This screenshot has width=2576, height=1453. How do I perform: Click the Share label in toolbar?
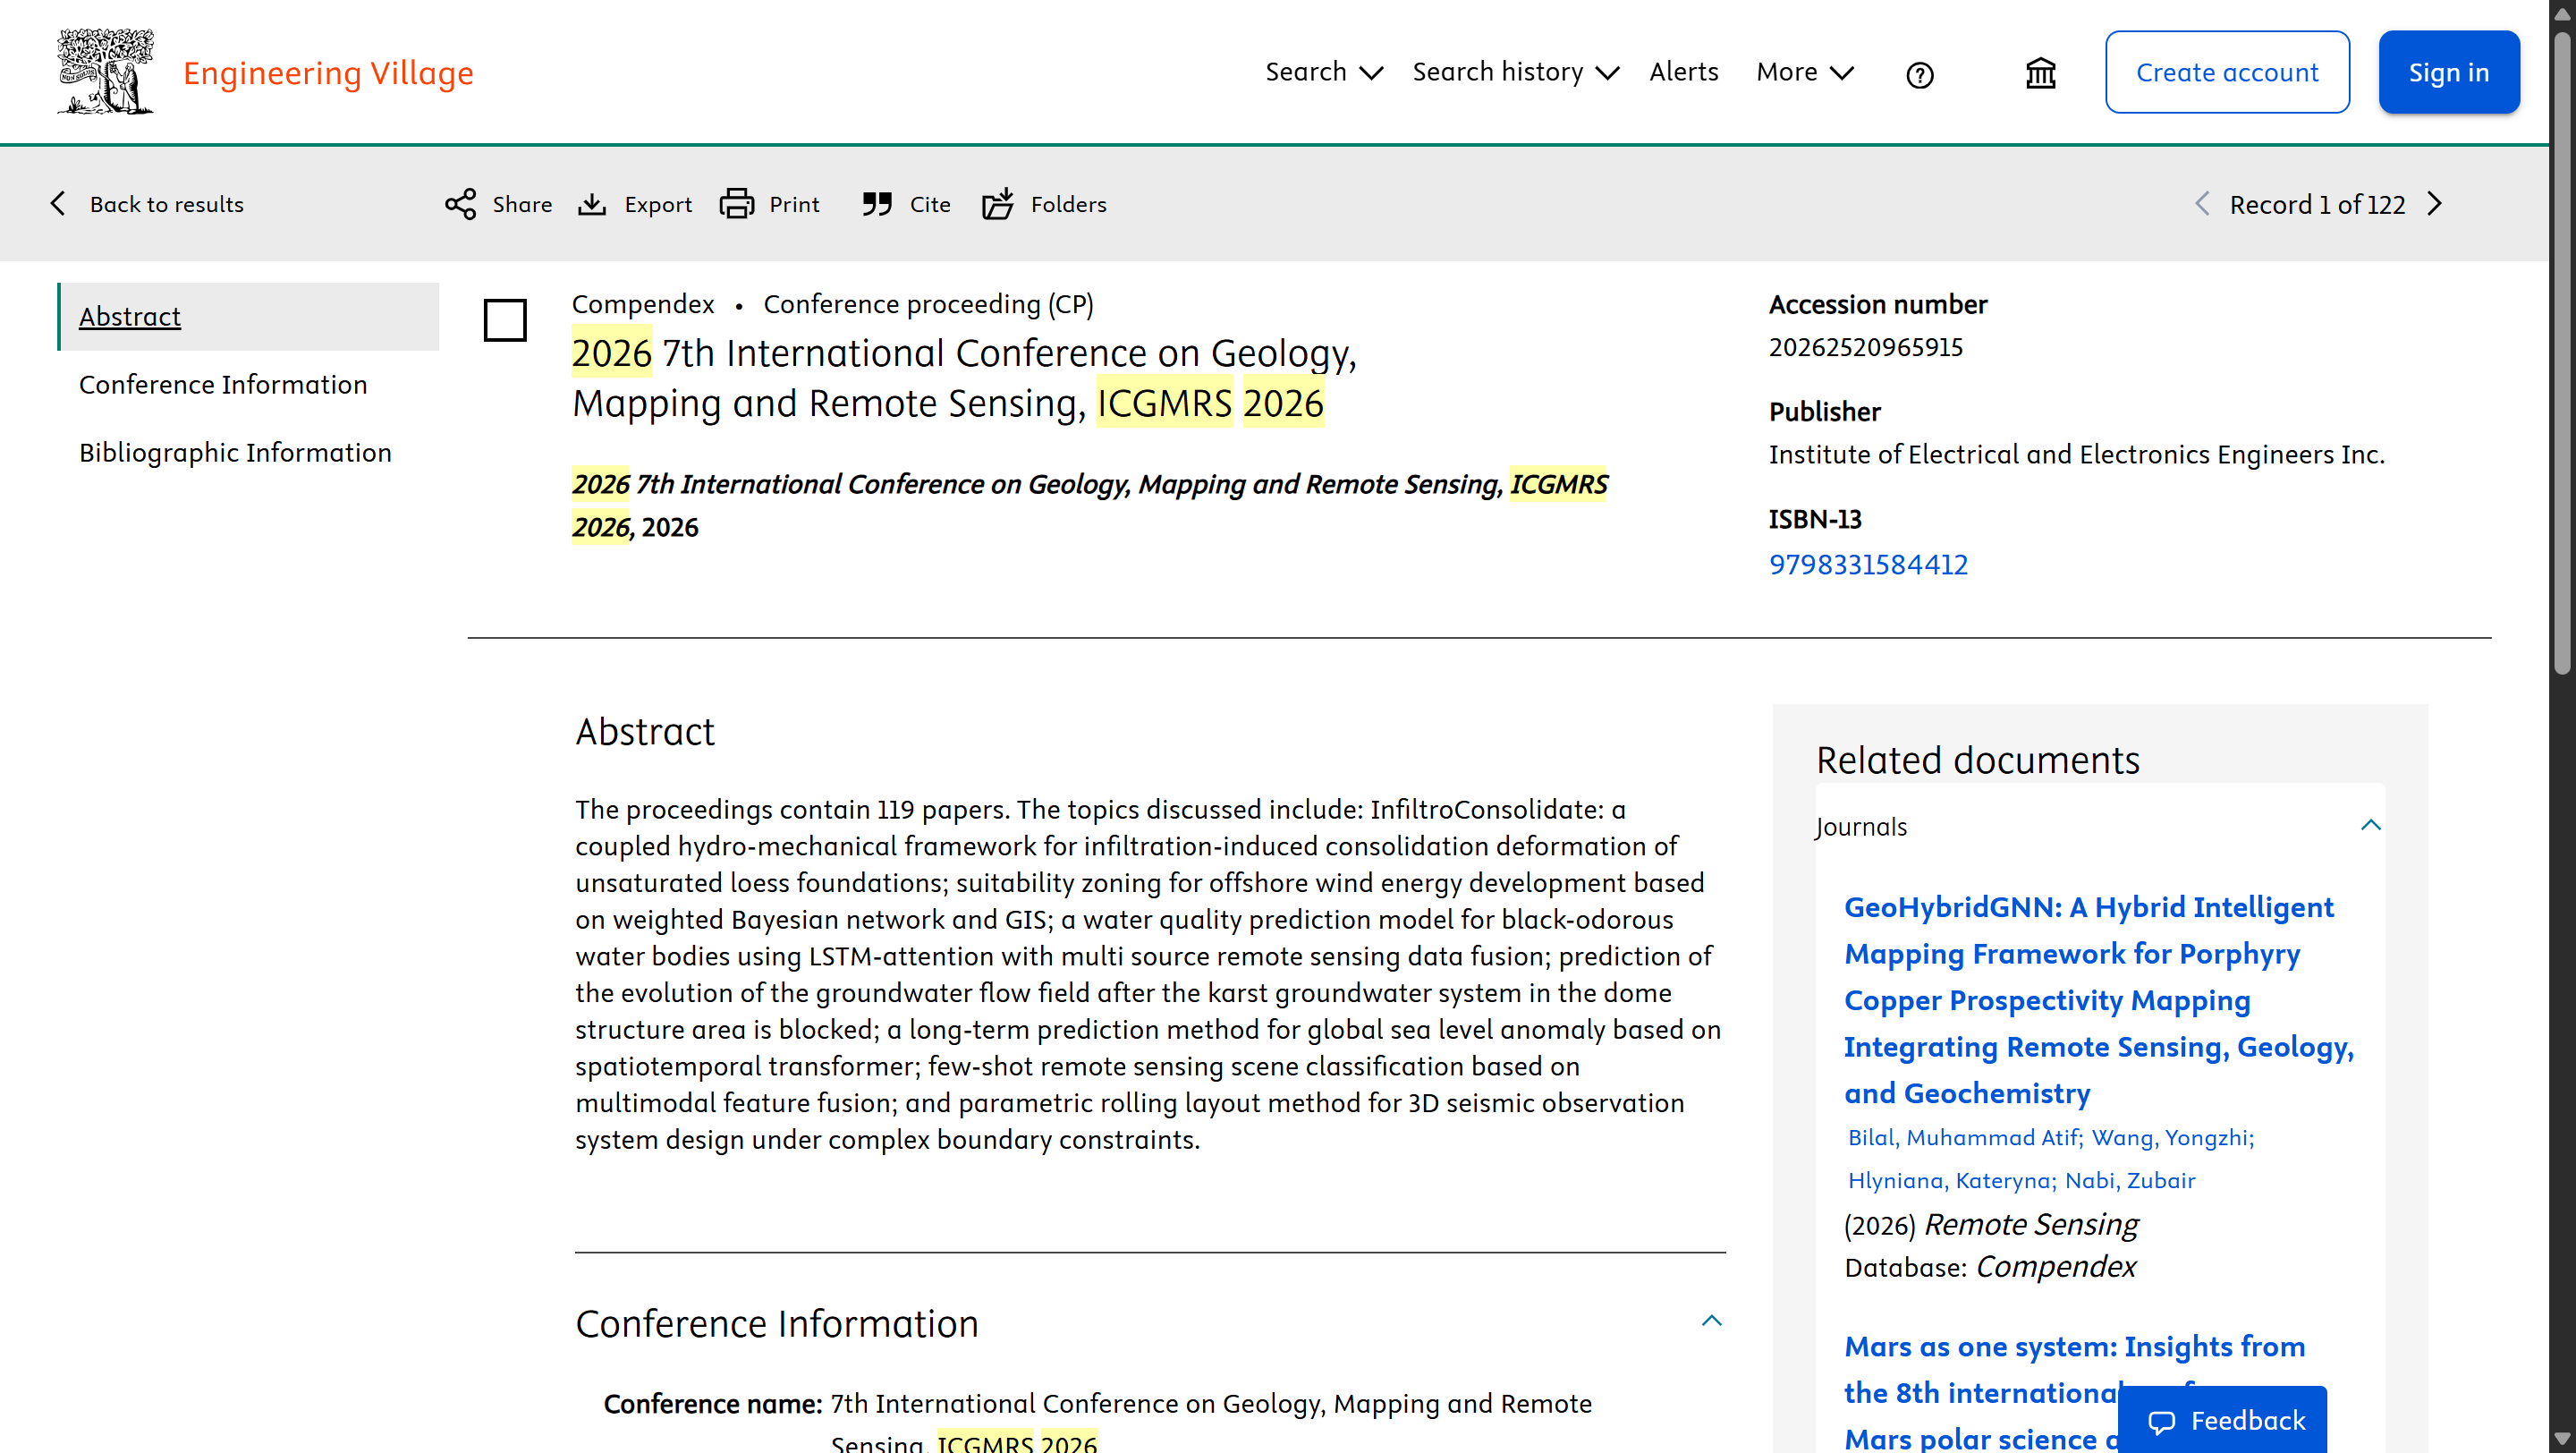pyautogui.click(x=522, y=204)
